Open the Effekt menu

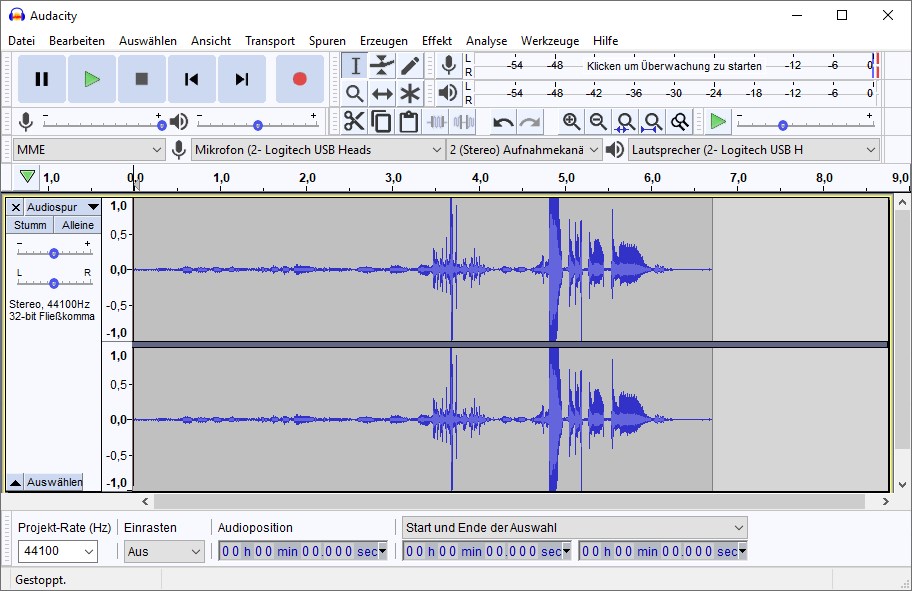tap(437, 41)
